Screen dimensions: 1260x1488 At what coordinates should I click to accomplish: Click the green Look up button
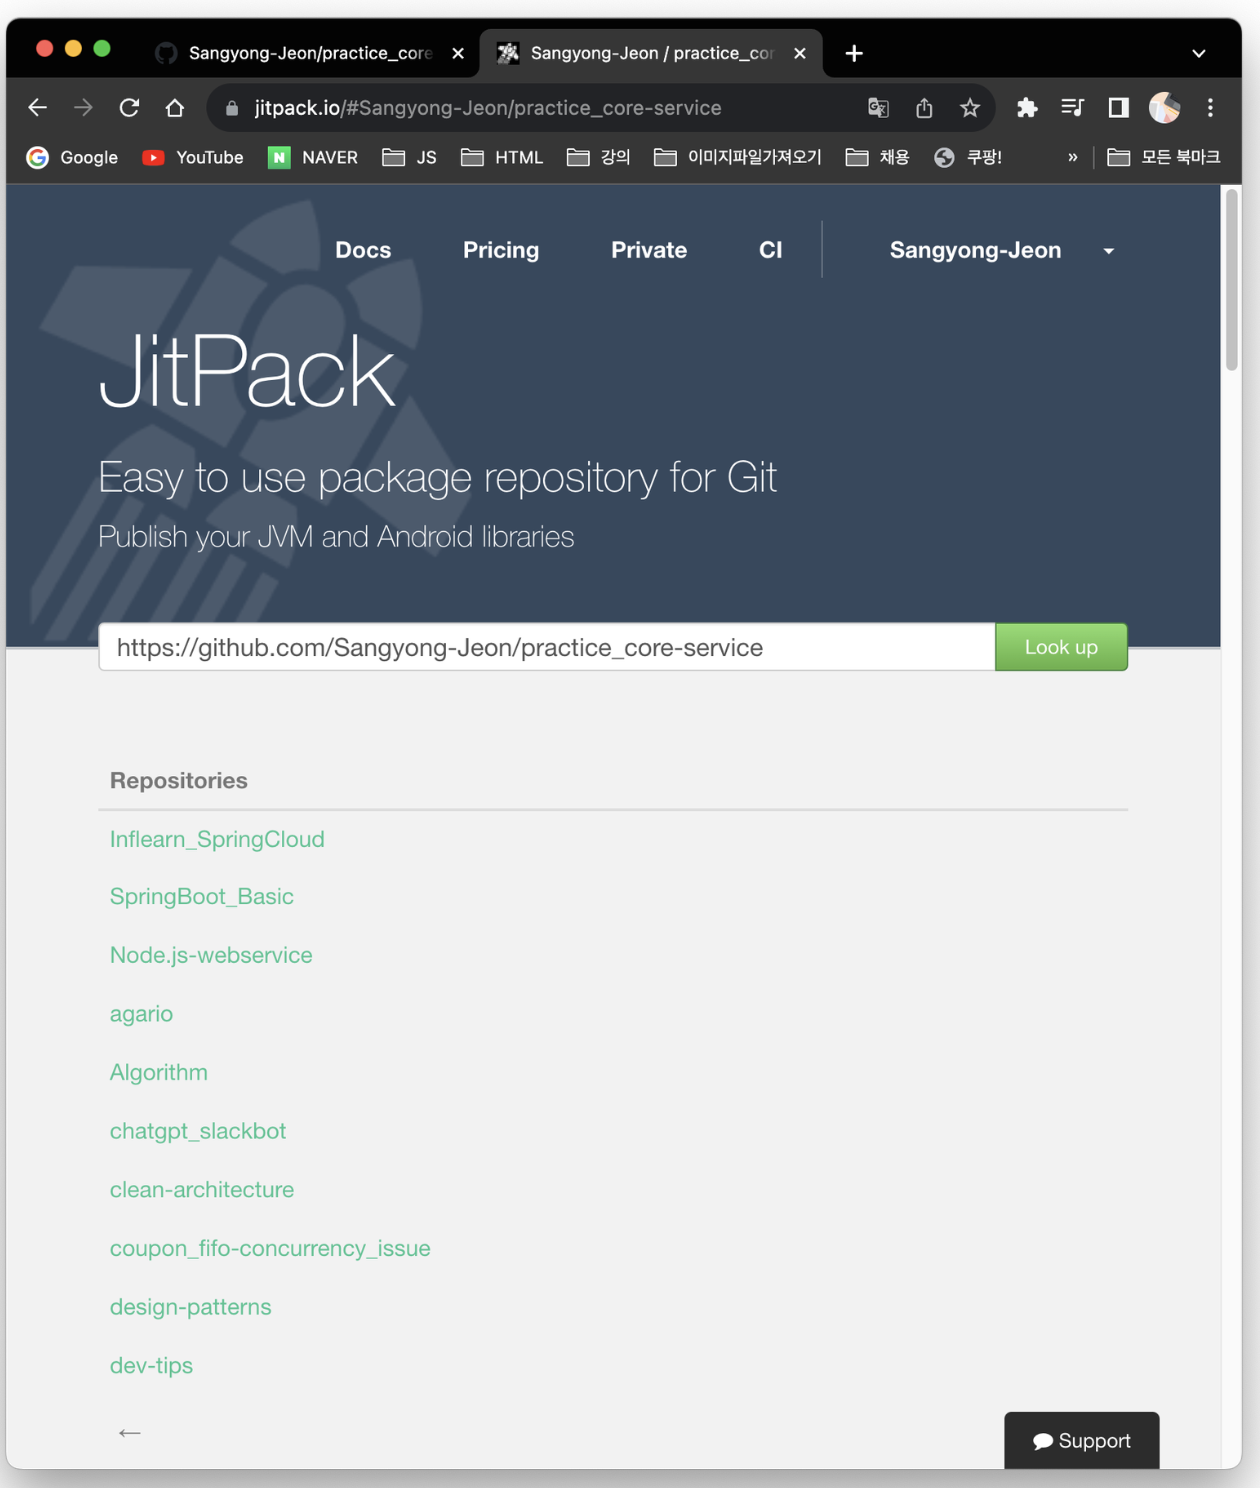[x=1061, y=647]
